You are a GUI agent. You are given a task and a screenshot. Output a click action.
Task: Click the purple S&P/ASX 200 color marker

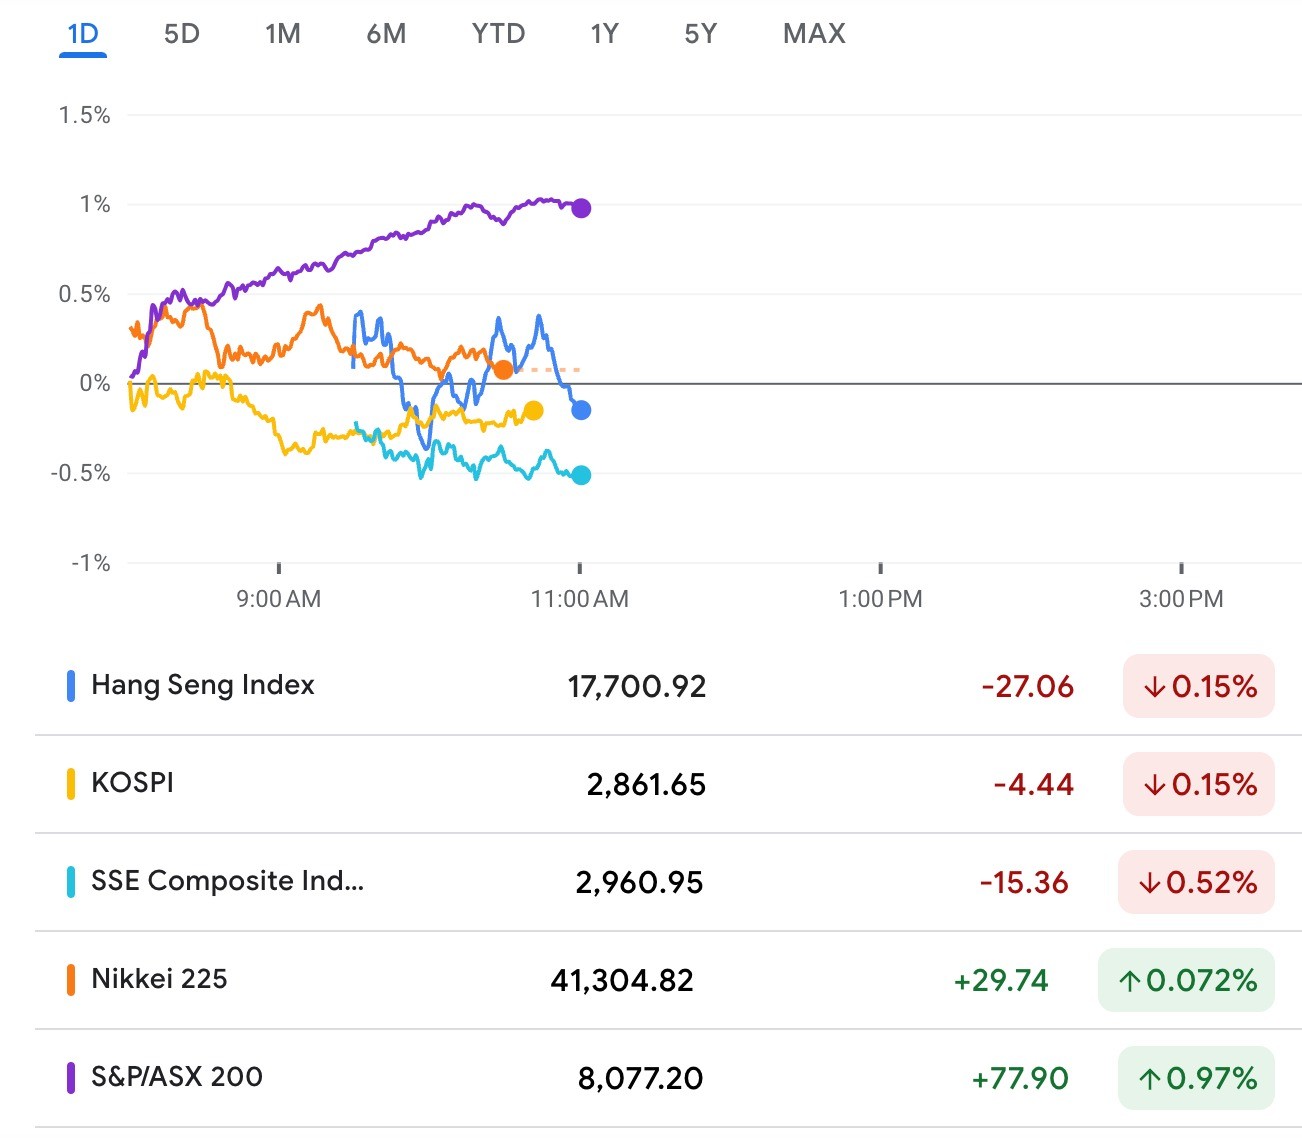(71, 1078)
